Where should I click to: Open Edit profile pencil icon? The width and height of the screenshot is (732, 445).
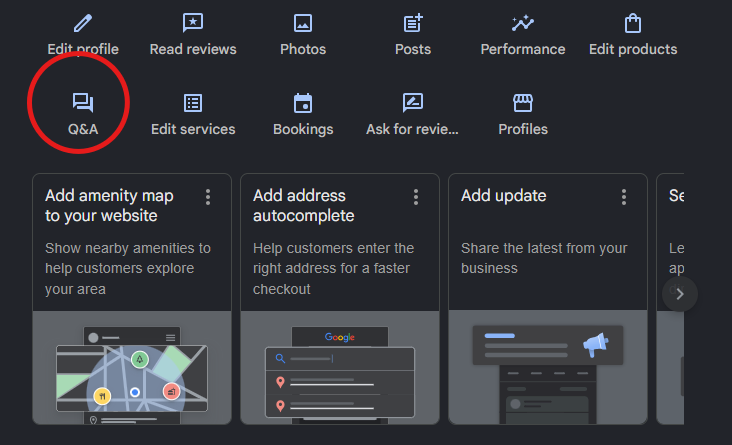click(83, 23)
